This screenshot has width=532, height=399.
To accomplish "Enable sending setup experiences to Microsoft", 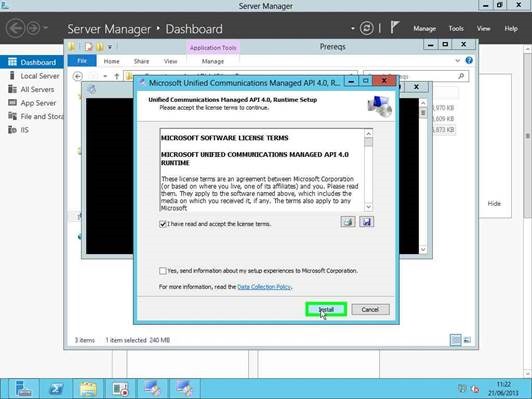I will point(163,271).
